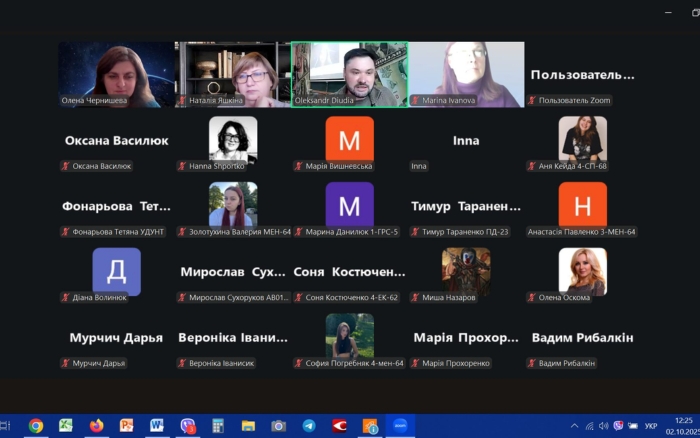This screenshot has height=438, width=700.
Task: Open Google Chrome from the taskbar
Action: click(36, 426)
